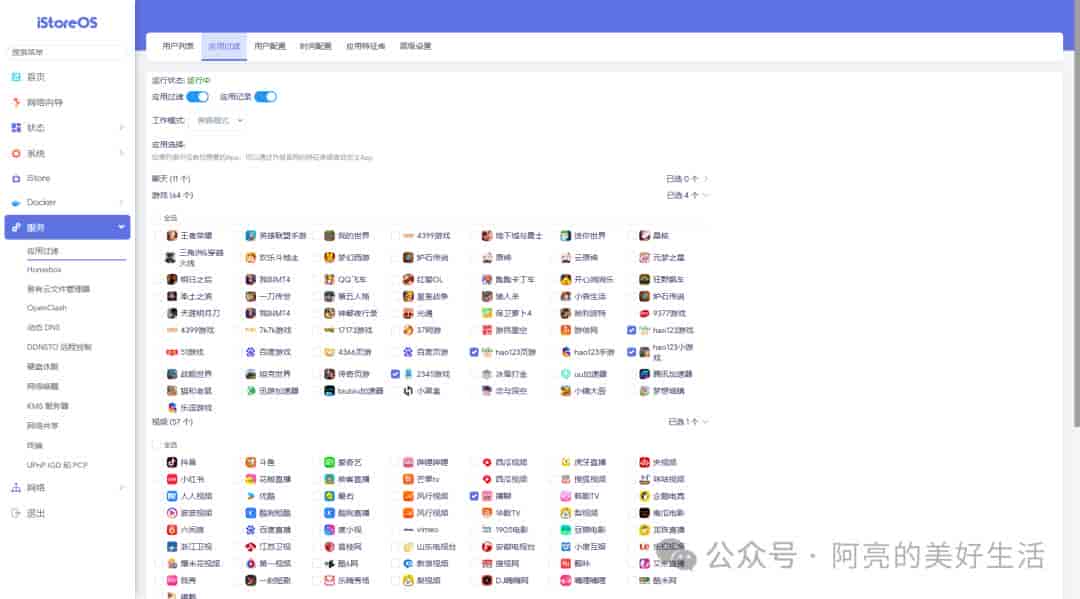This screenshot has height=599, width=1080.
Task: Select the top 应用过滤 tab
Action: pos(225,46)
